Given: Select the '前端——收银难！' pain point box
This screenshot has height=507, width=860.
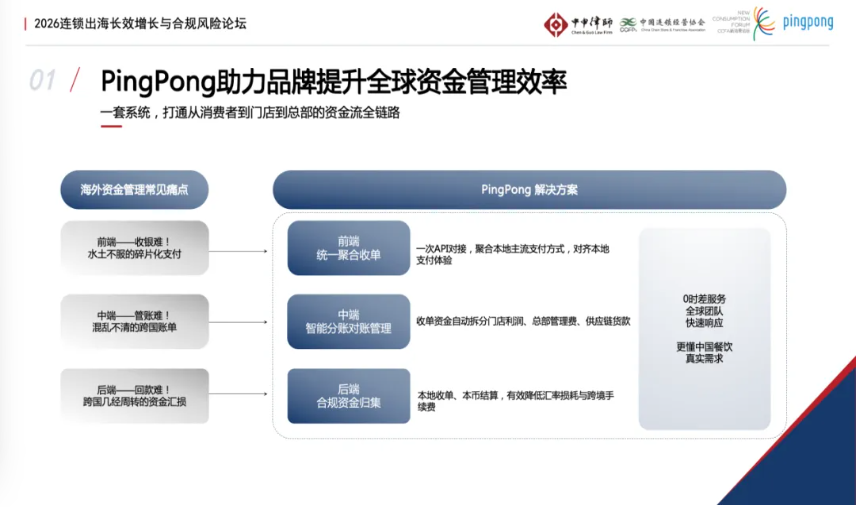Looking at the screenshot, I should tap(134, 248).
